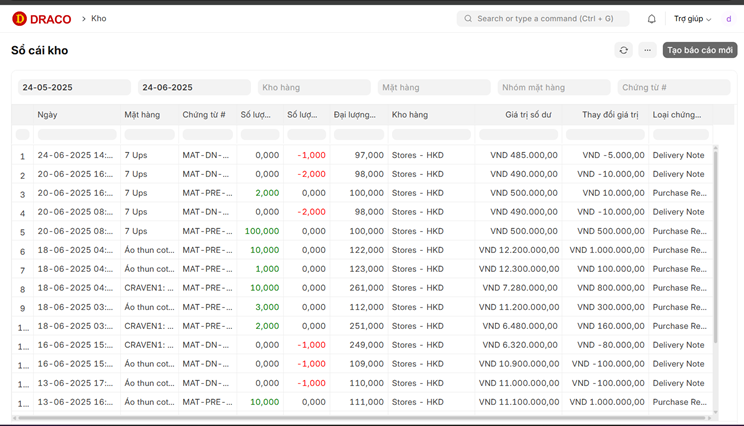744x426 pixels.
Task: Click the value VND 300.000,00
Action: point(611,307)
